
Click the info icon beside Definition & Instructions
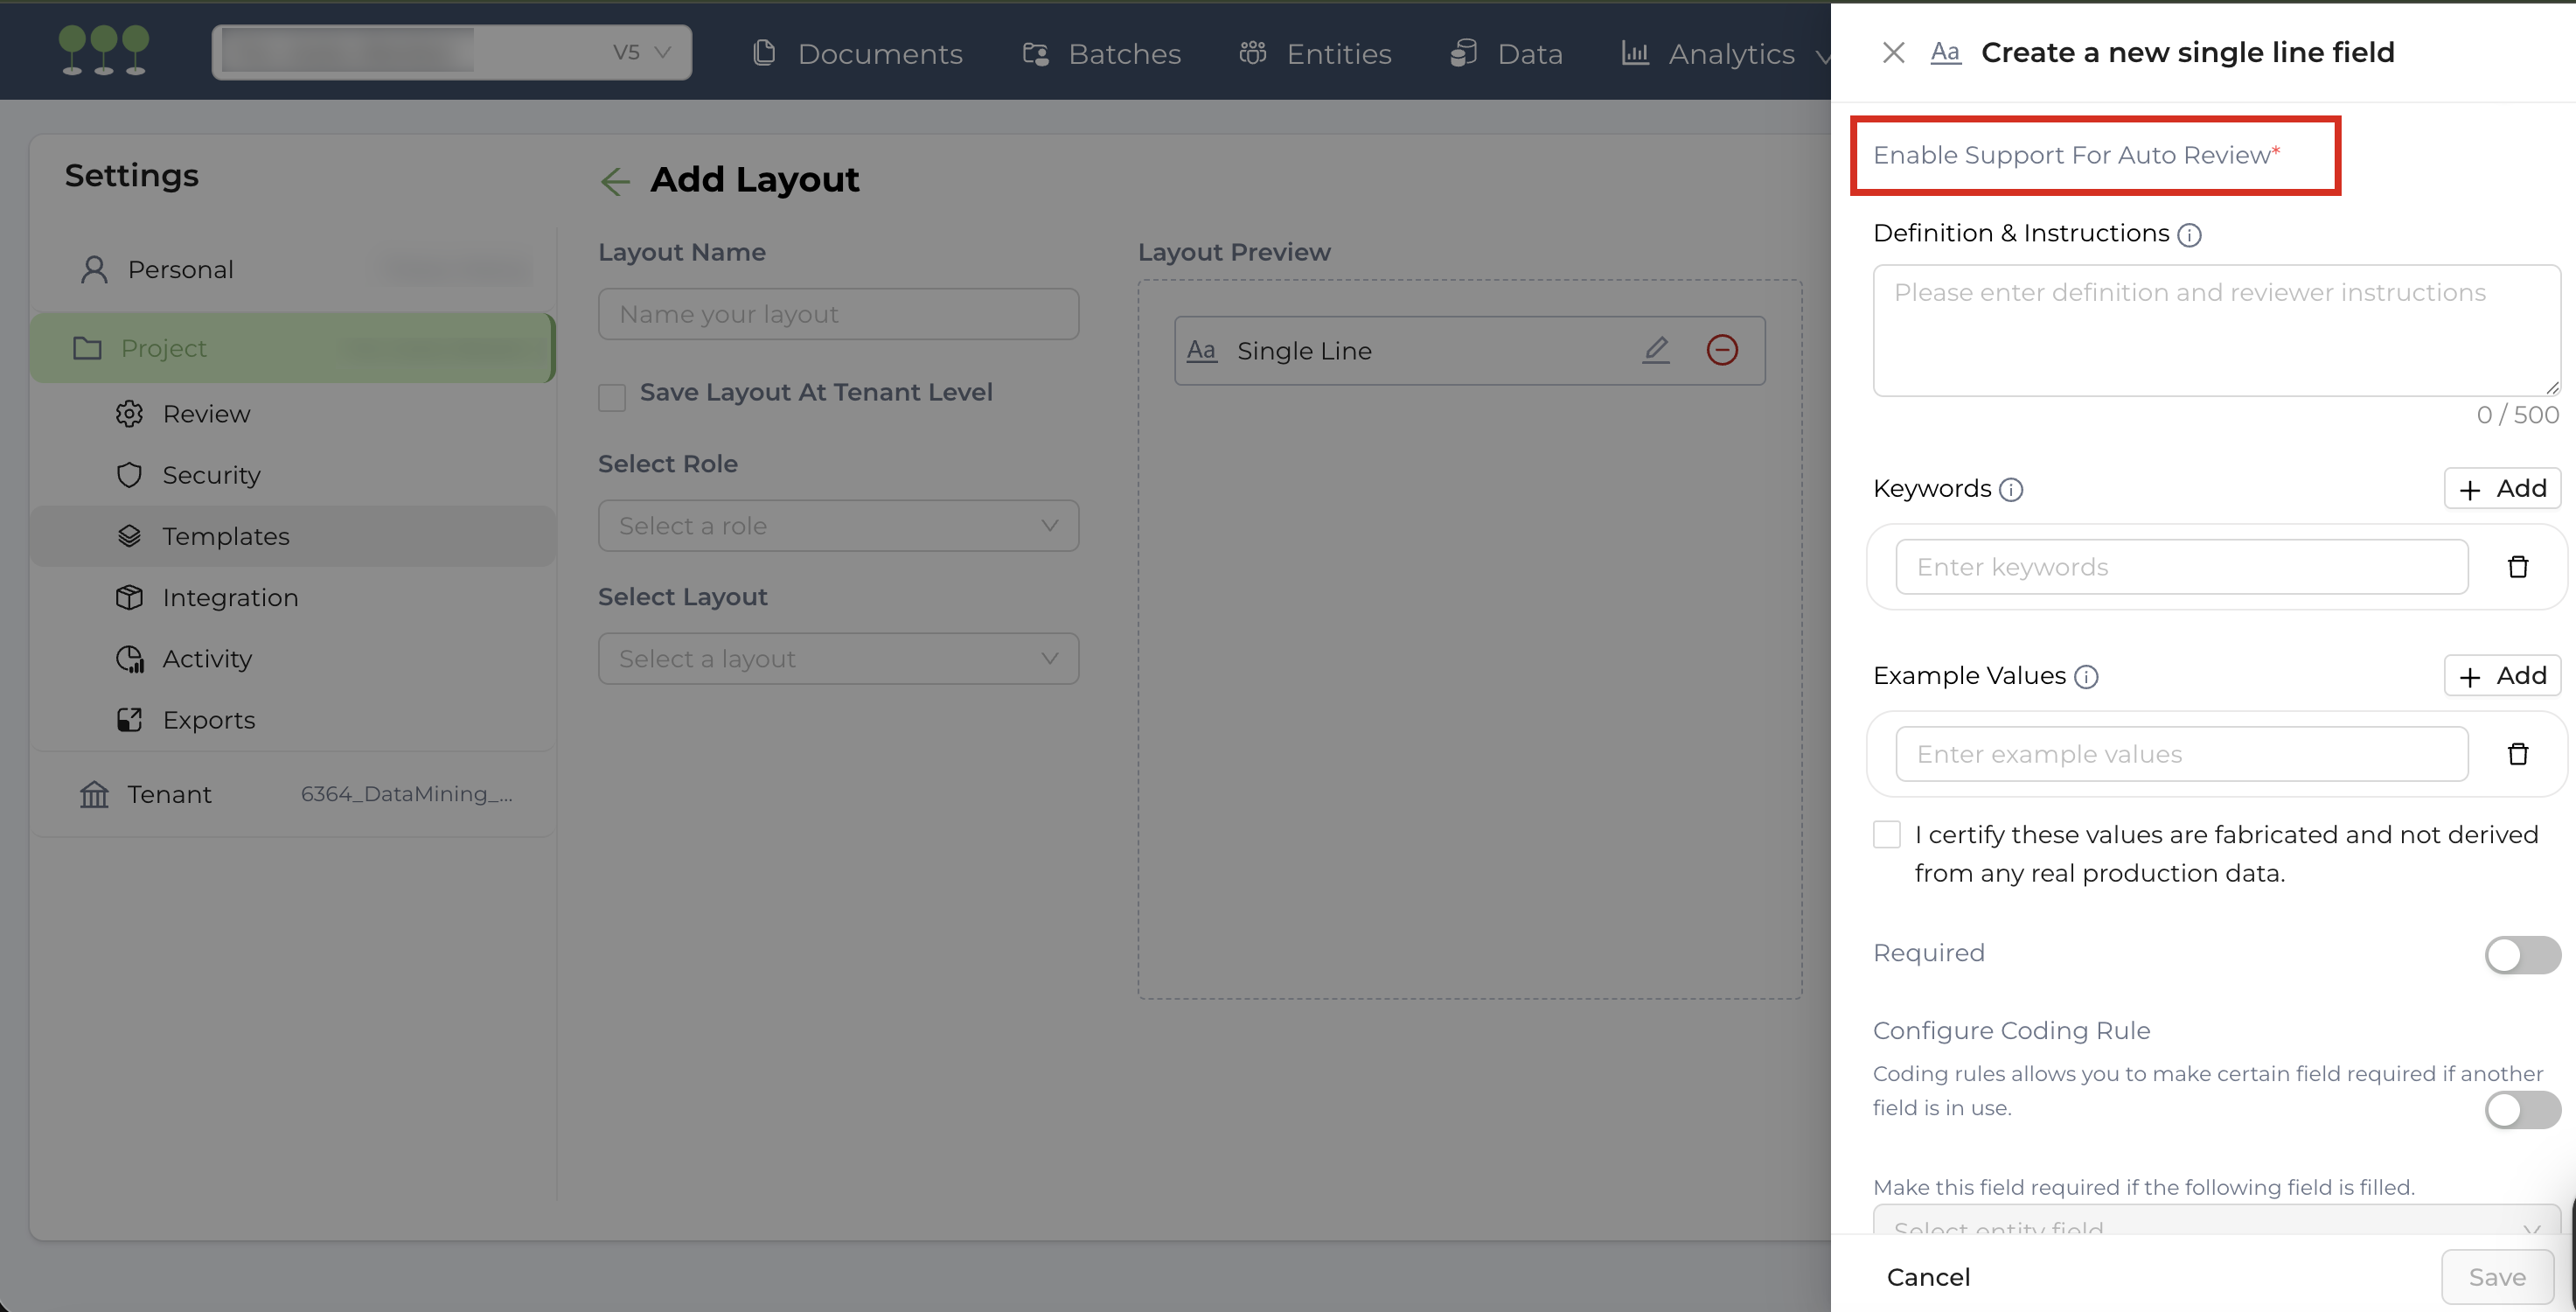(2189, 235)
